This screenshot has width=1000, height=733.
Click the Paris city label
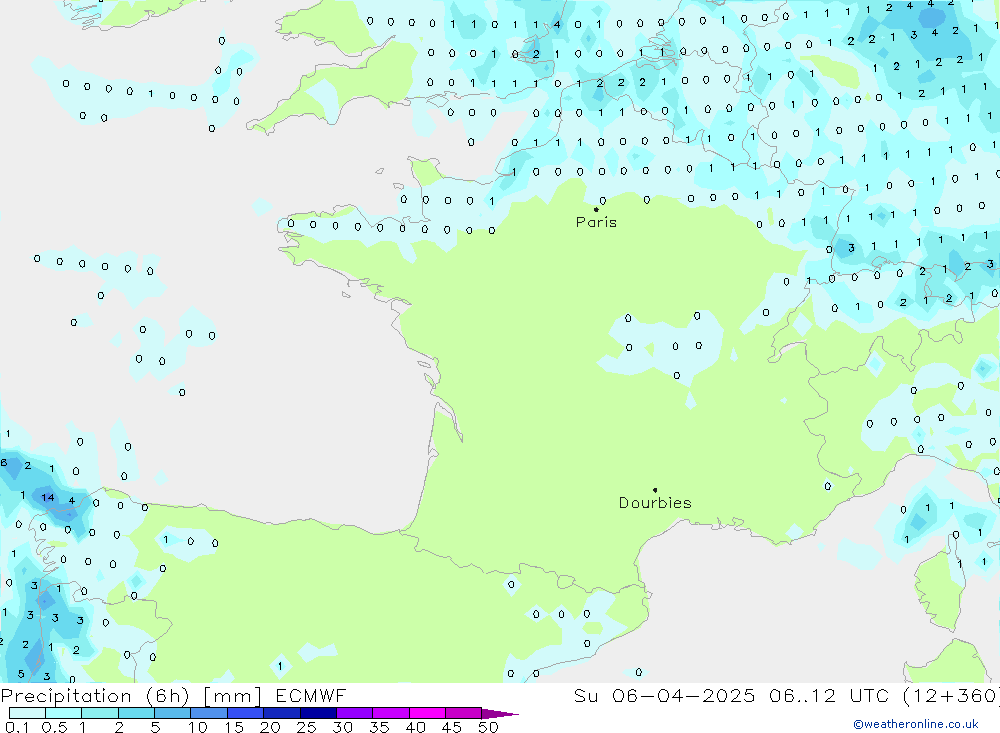point(596,222)
